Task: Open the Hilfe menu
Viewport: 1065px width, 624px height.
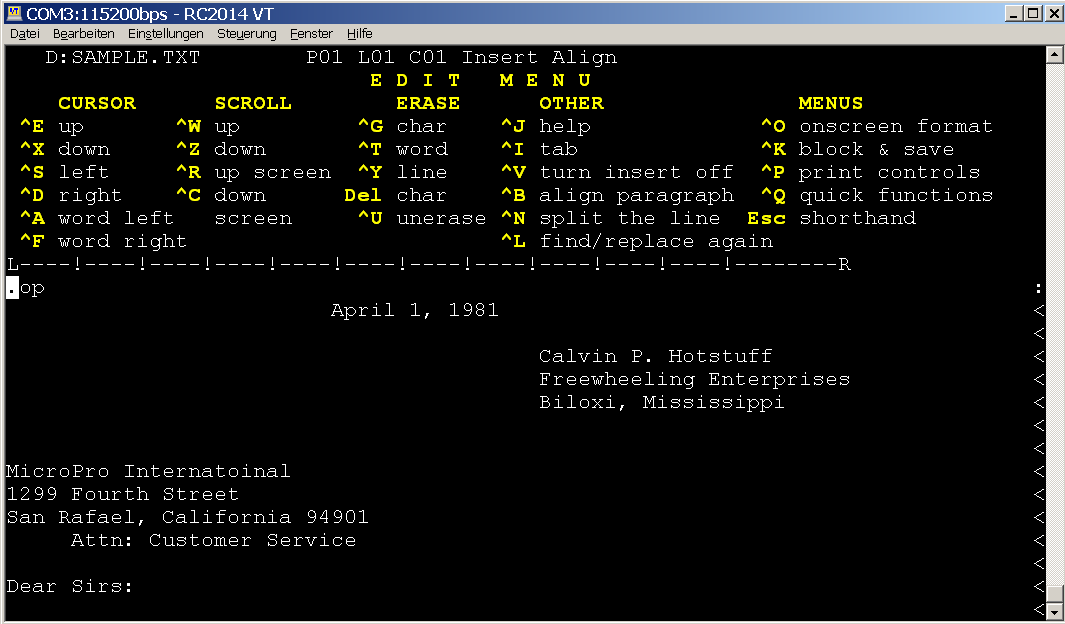Action: (x=359, y=33)
